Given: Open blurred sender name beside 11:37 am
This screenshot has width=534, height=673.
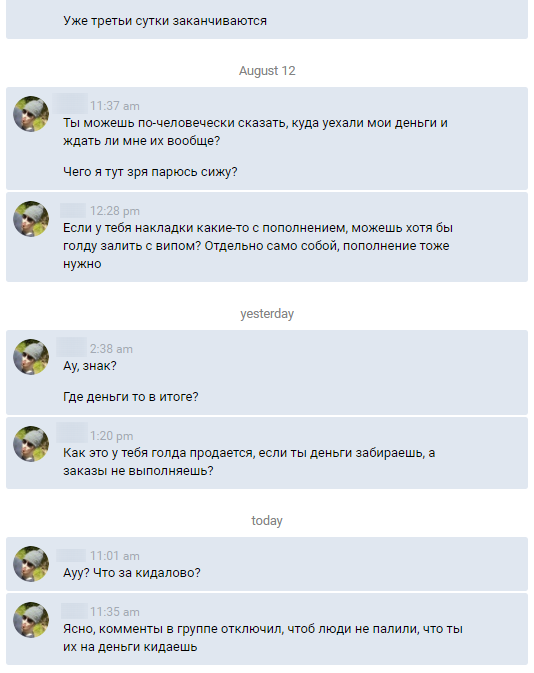Looking at the screenshot, I should [70, 103].
